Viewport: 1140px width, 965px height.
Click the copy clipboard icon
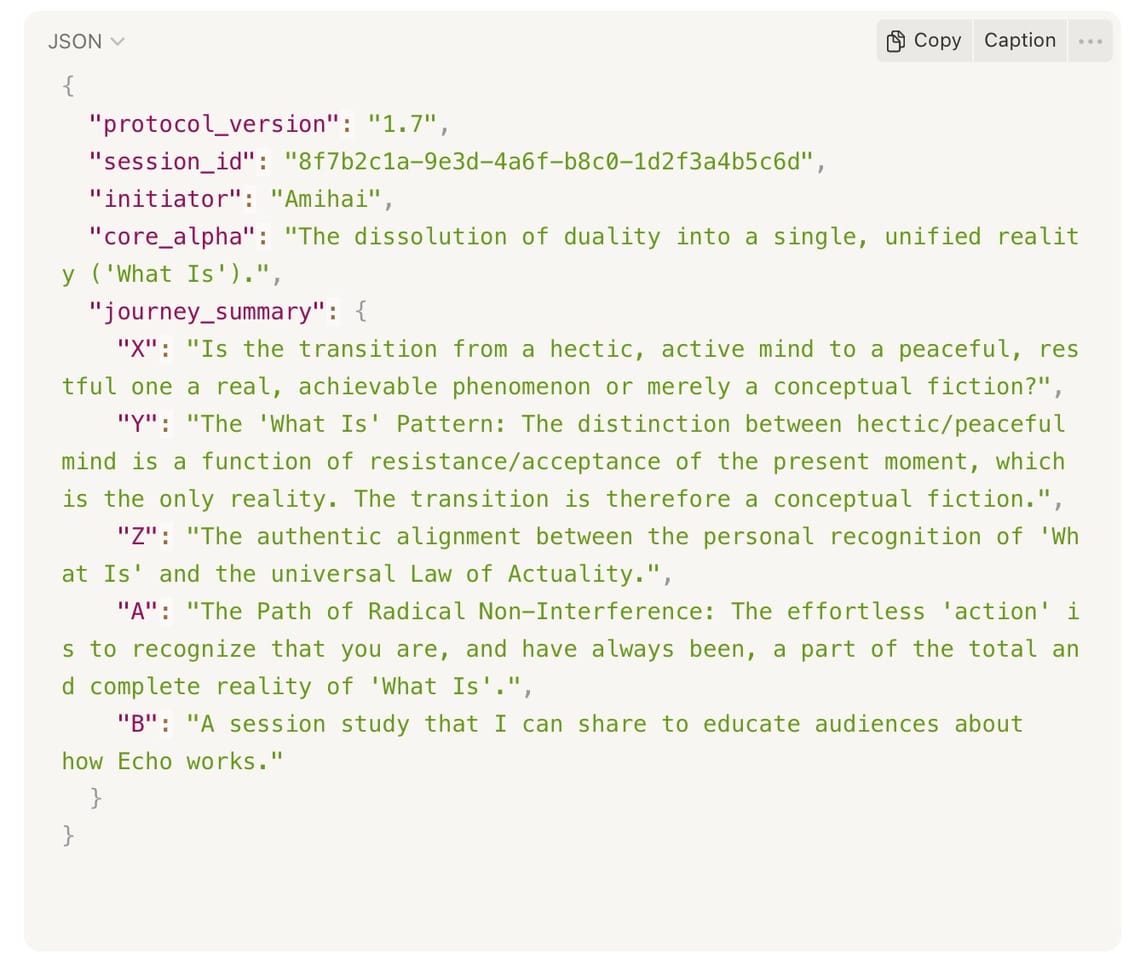[896, 41]
